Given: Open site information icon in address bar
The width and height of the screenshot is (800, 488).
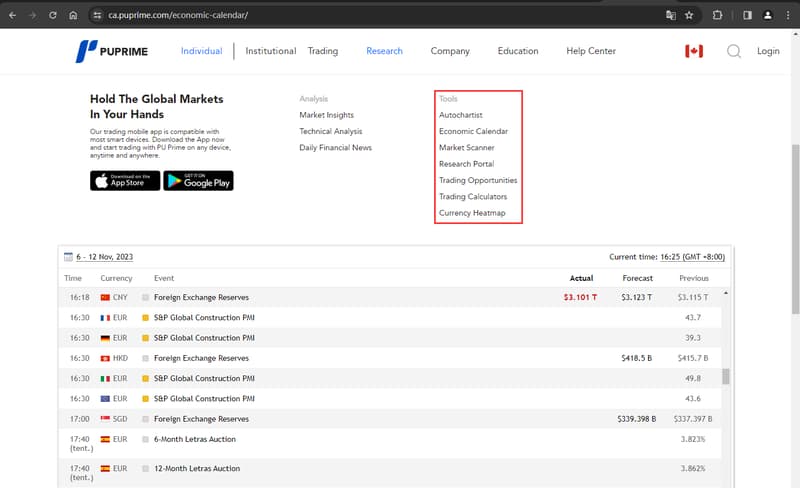Looking at the screenshot, I should (97, 15).
